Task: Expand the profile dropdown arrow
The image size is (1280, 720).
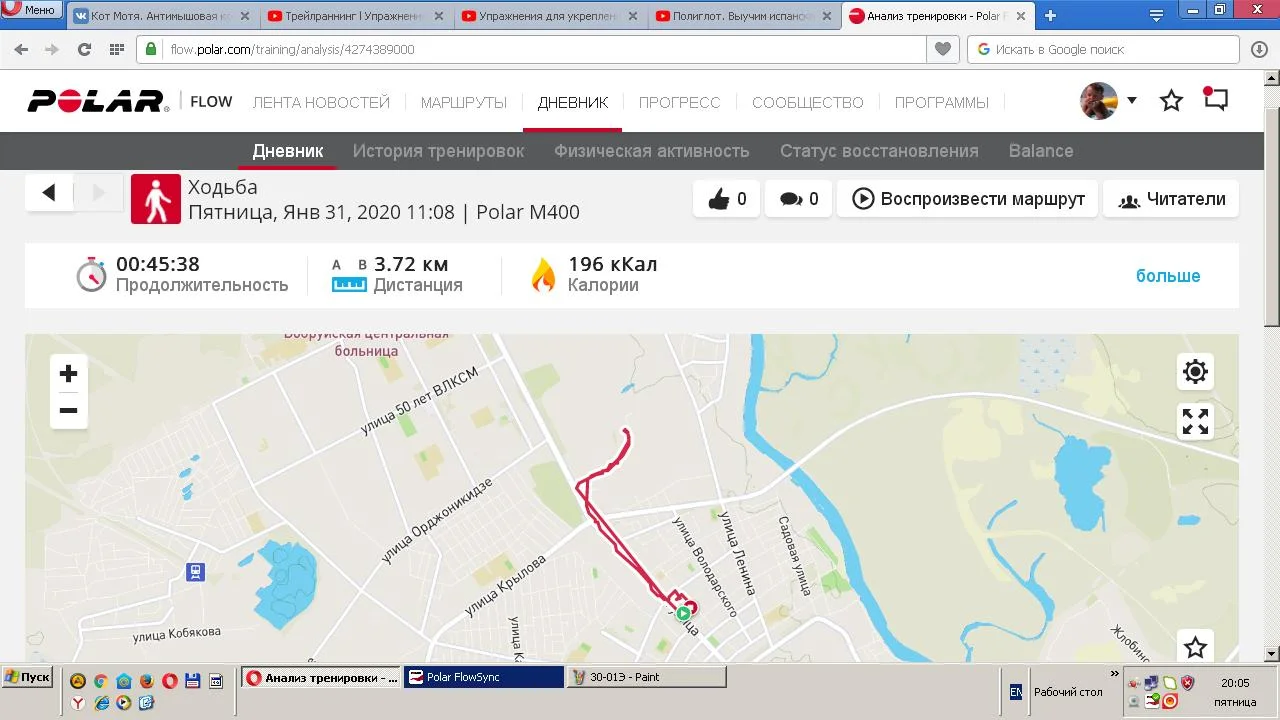Action: pyautogui.click(x=1132, y=100)
